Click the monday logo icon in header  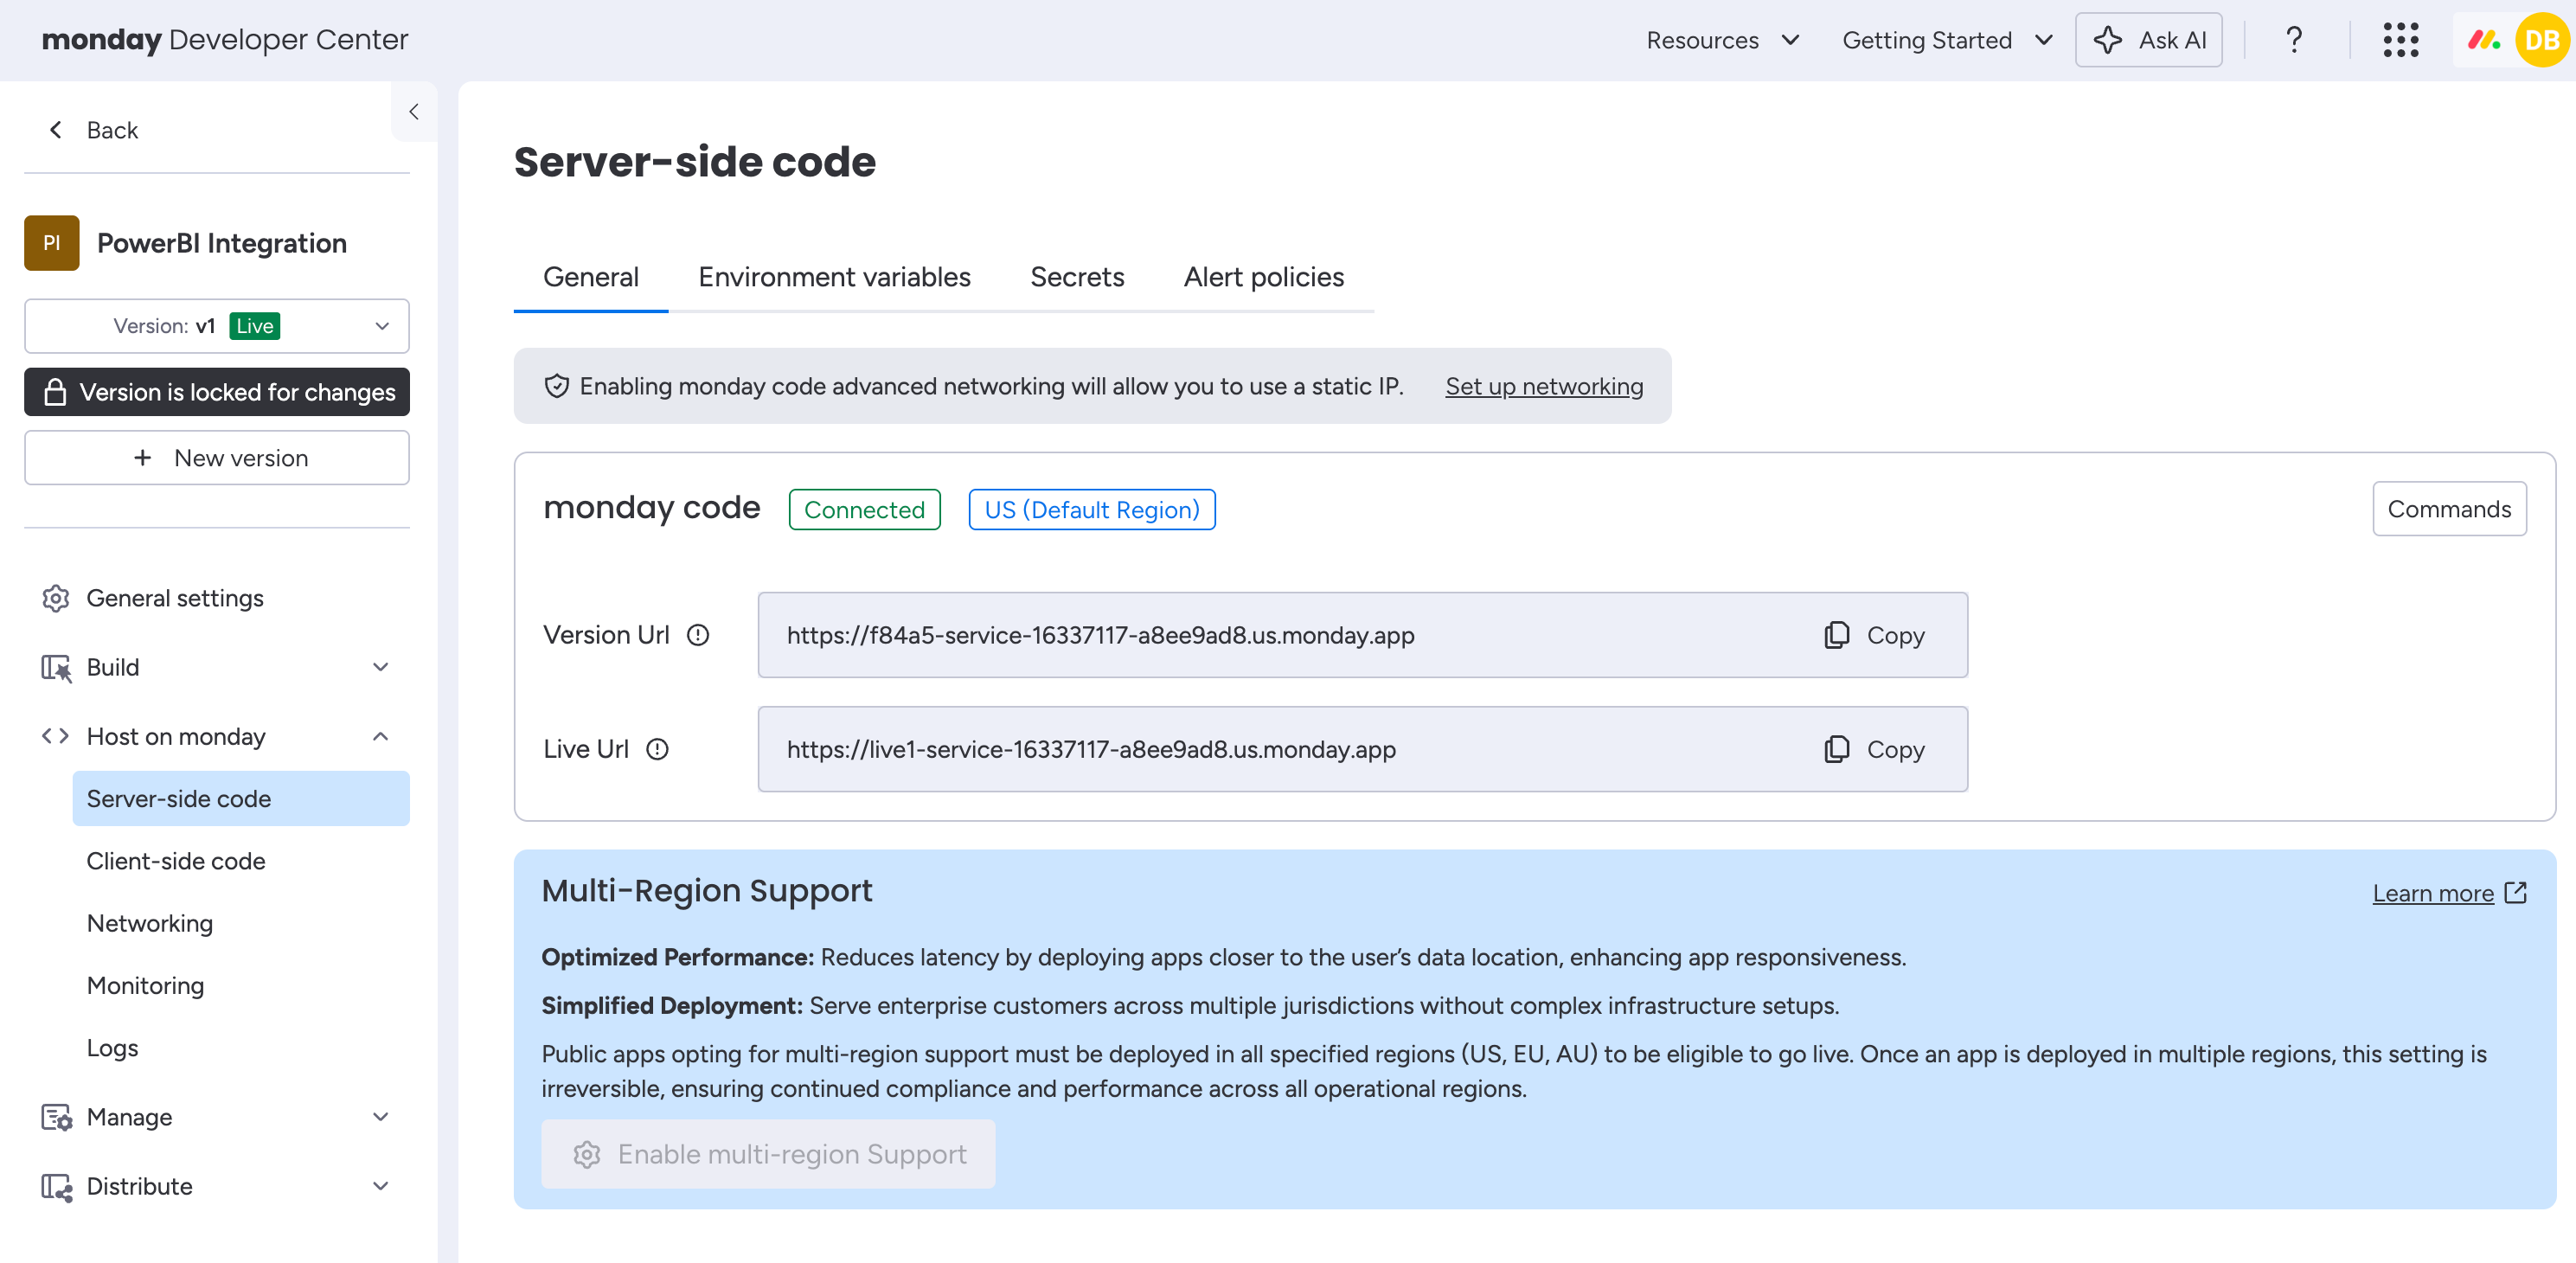(2484, 40)
